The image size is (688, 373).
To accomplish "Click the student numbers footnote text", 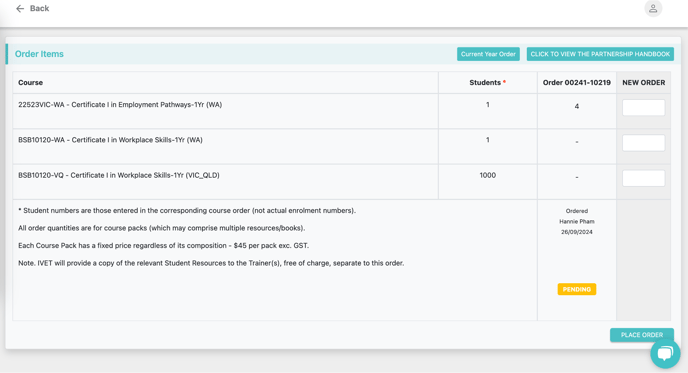I will coord(187,210).
